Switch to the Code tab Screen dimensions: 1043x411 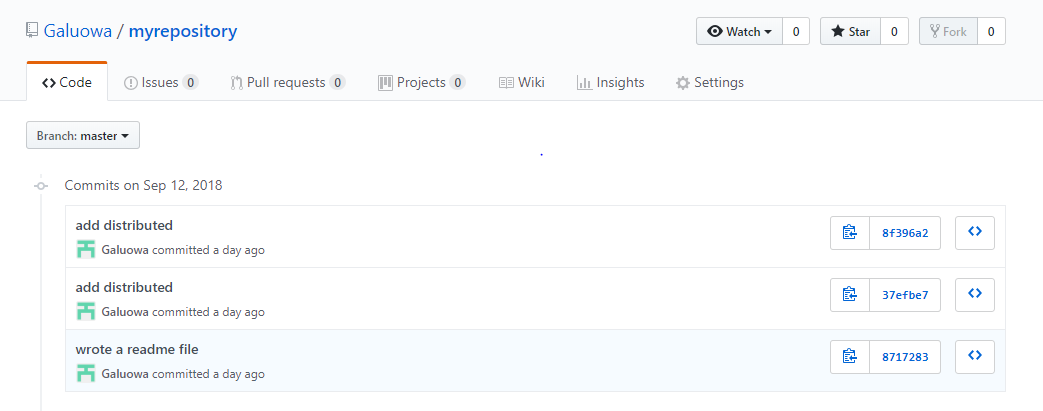click(67, 82)
